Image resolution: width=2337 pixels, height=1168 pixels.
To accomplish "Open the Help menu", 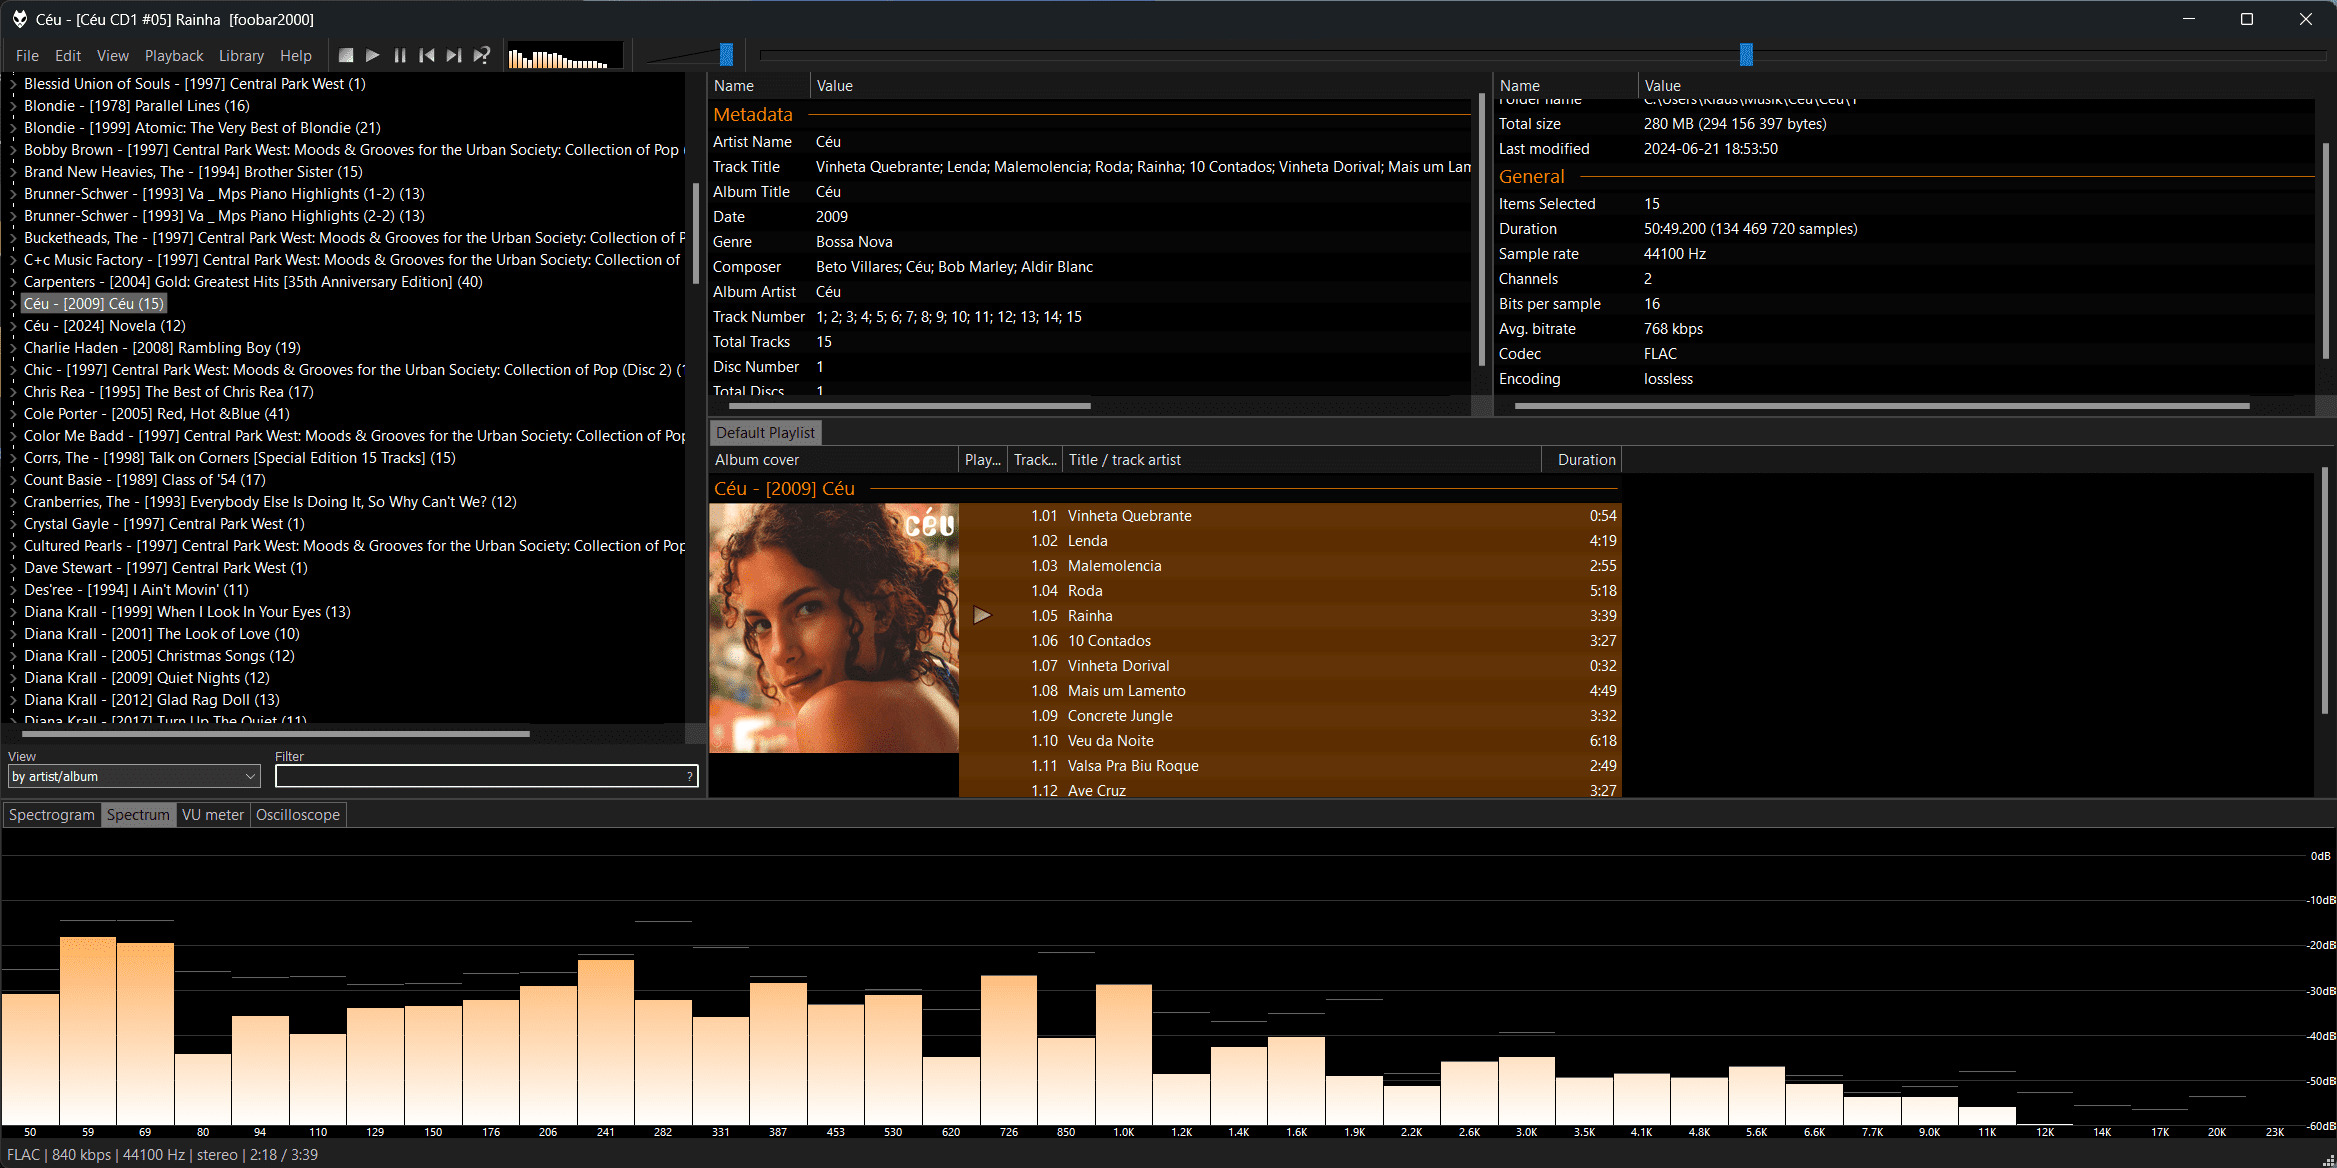I will click(x=296, y=56).
